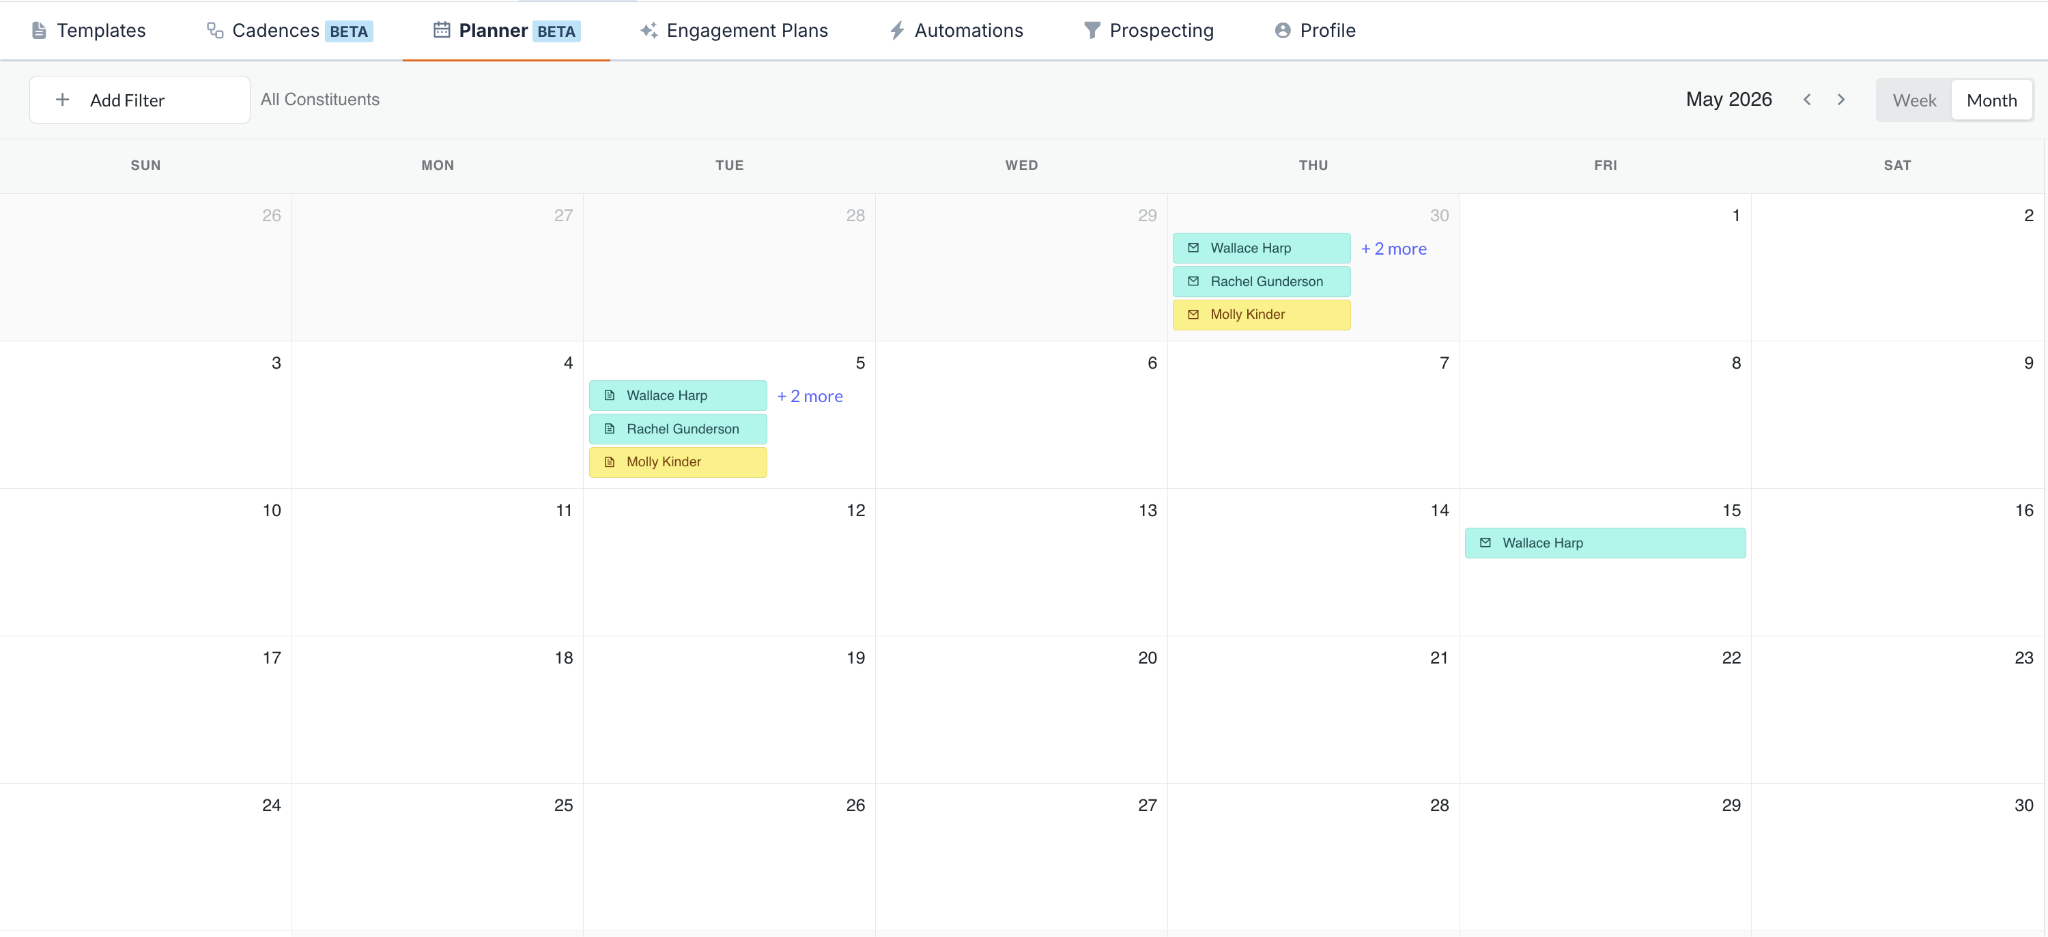Open the Prospecting tab
2048x937 pixels.
tap(1149, 31)
